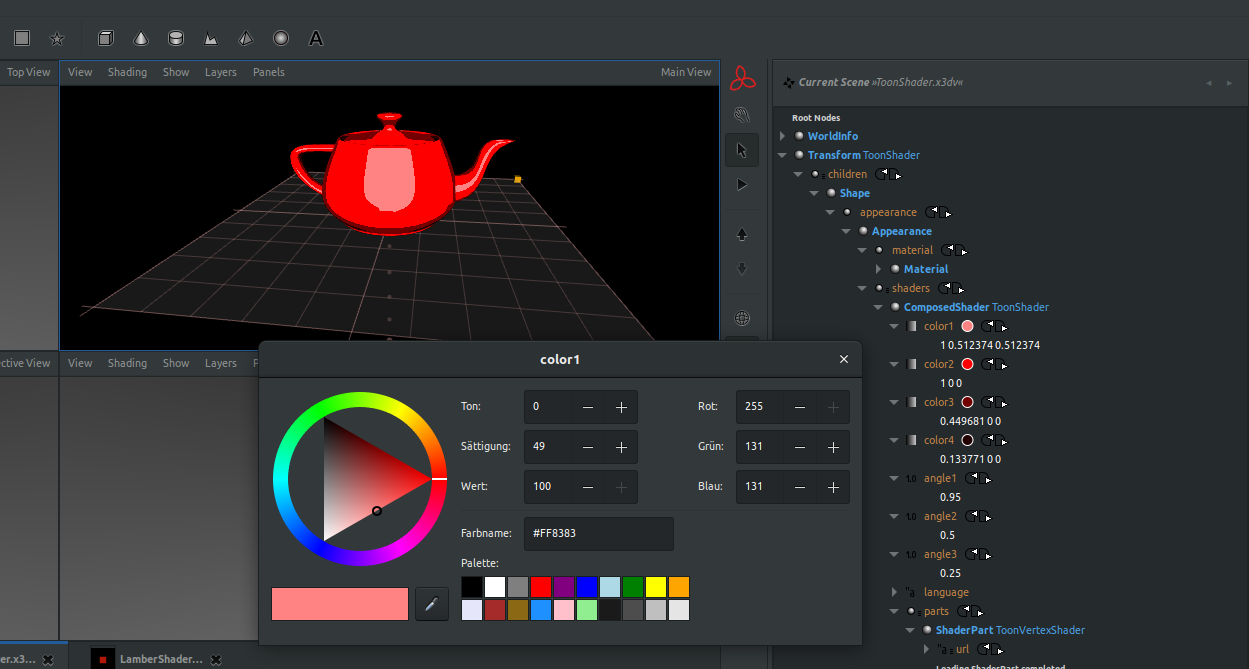Select the Text 'A' tool
This screenshot has height=669, width=1249.
click(x=316, y=38)
